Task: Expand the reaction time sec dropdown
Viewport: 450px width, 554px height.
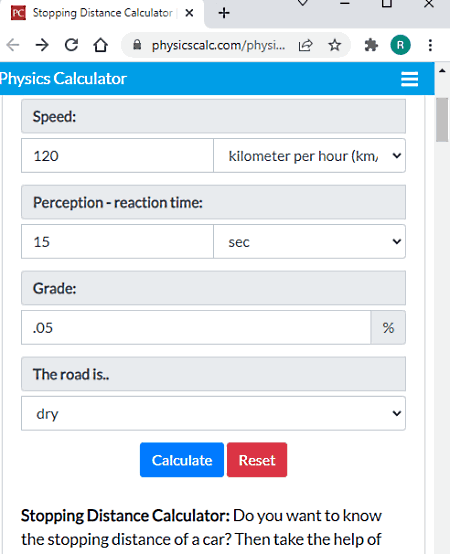Action: 309,242
